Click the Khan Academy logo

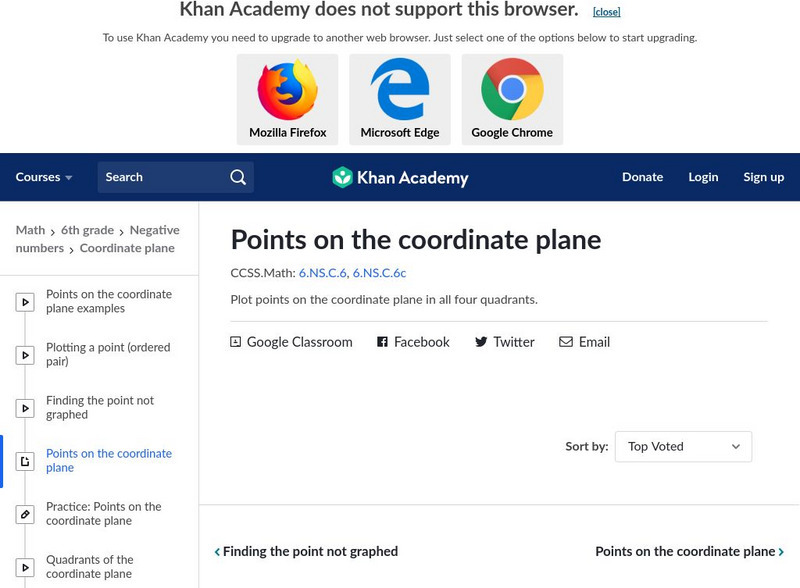pos(400,178)
